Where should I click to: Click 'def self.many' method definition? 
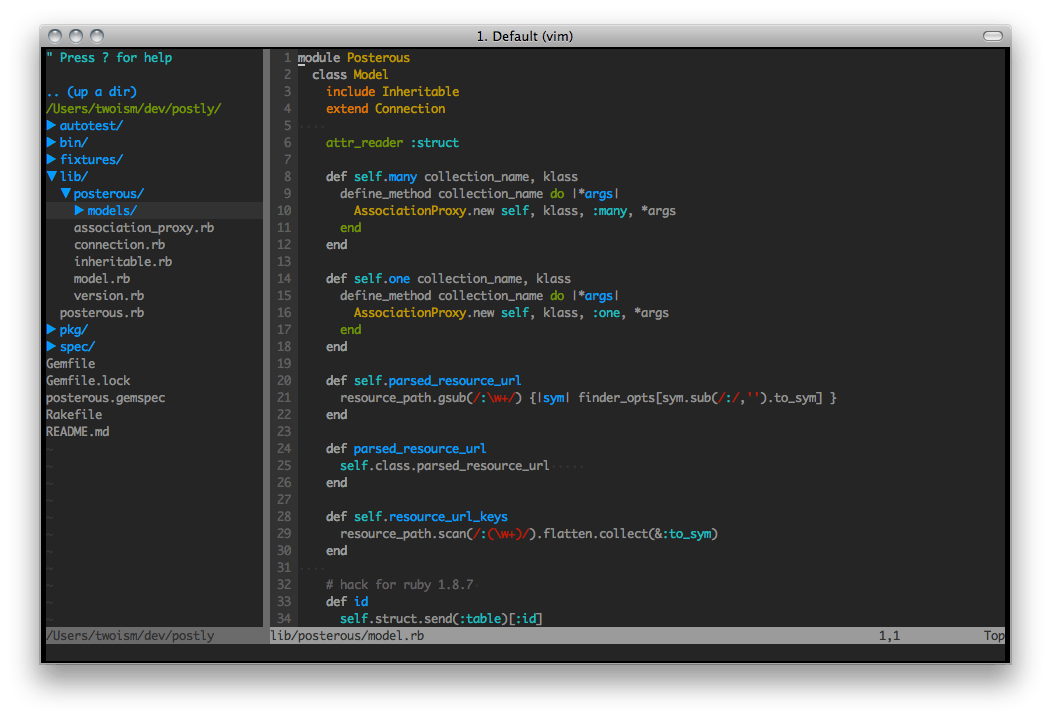click(452, 177)
